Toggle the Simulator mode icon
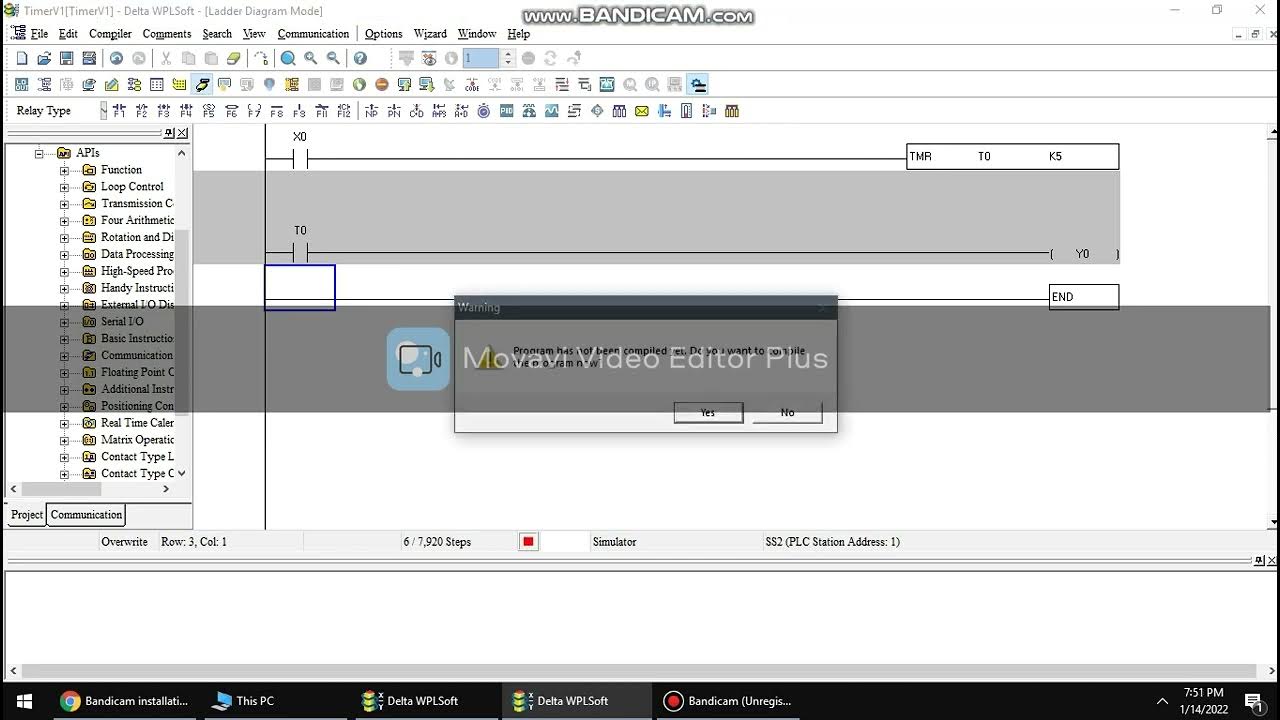Viewport: 1280px width, 720px height. click(699, 85)
